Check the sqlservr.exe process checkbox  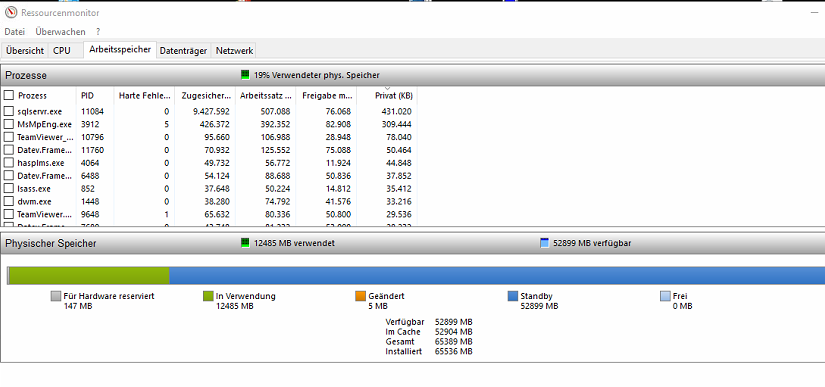(8, 111)
